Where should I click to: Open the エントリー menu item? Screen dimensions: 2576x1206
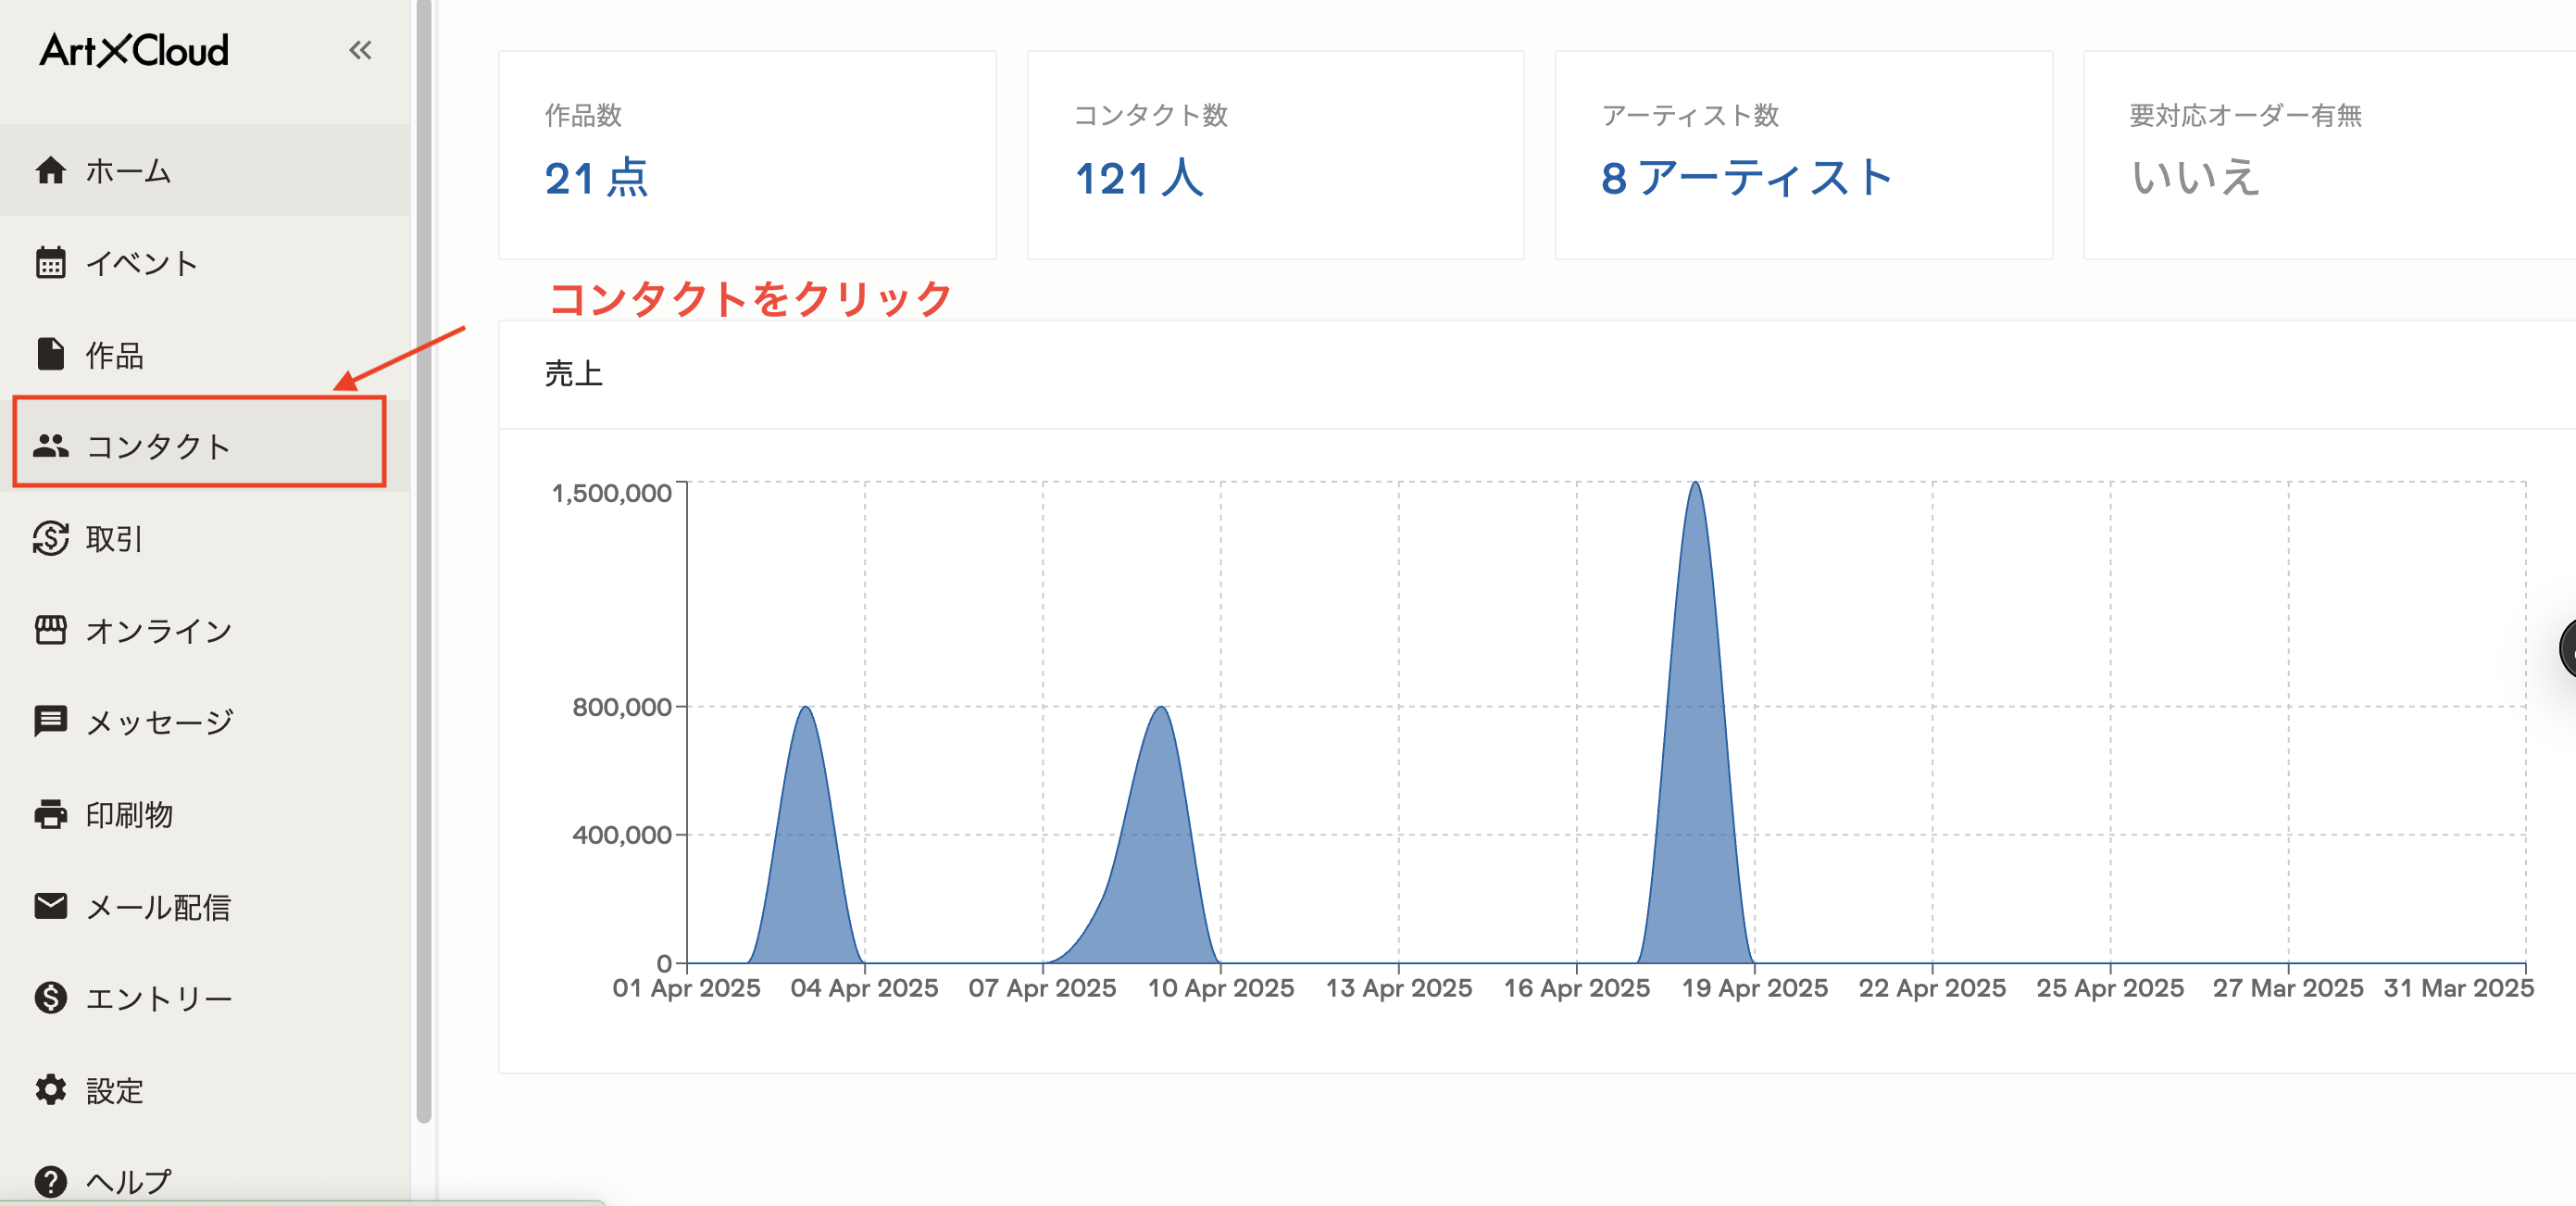click(x=205, y=998)
